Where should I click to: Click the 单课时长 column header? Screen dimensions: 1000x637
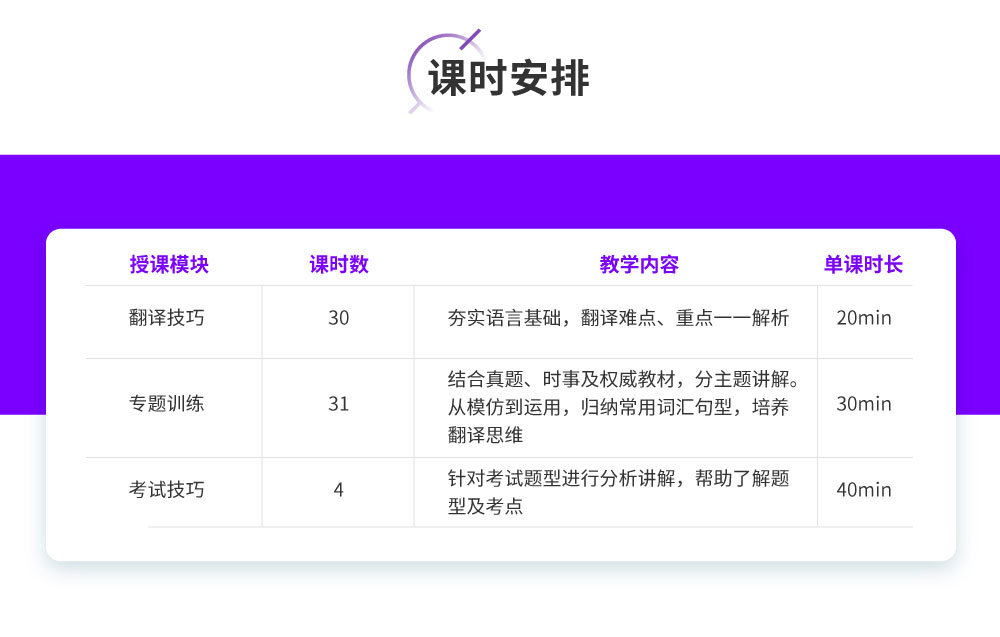point(863,264)
